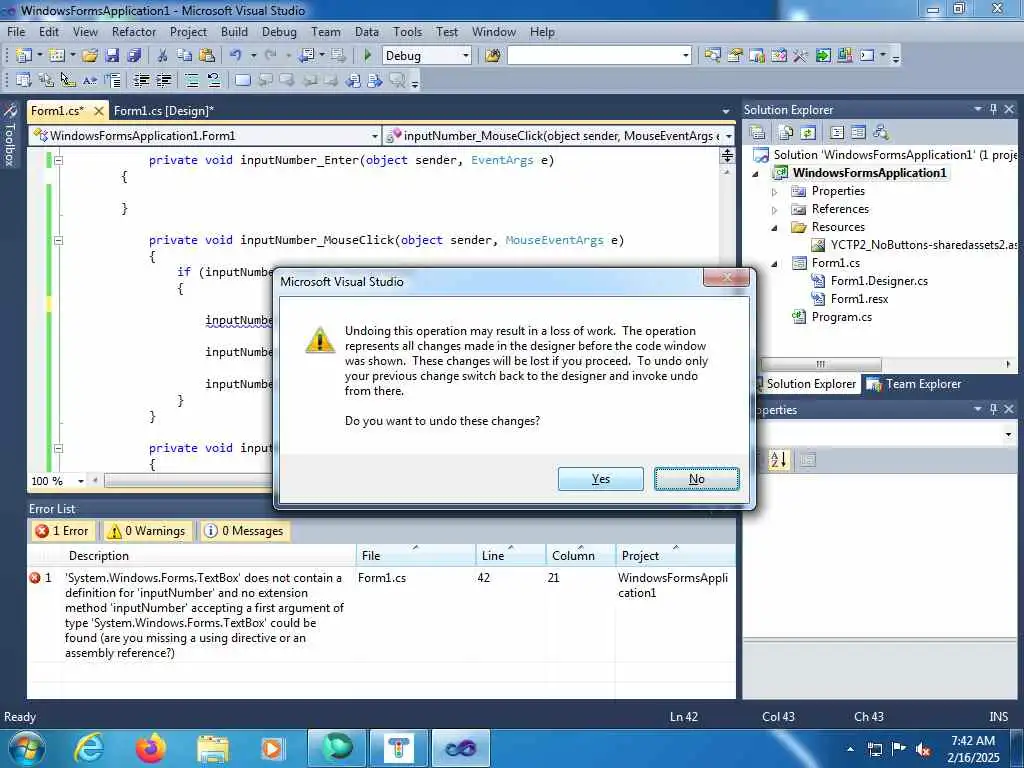Open the Tools menu
This screenshot has width=1024, height=768.
(408, 31)
